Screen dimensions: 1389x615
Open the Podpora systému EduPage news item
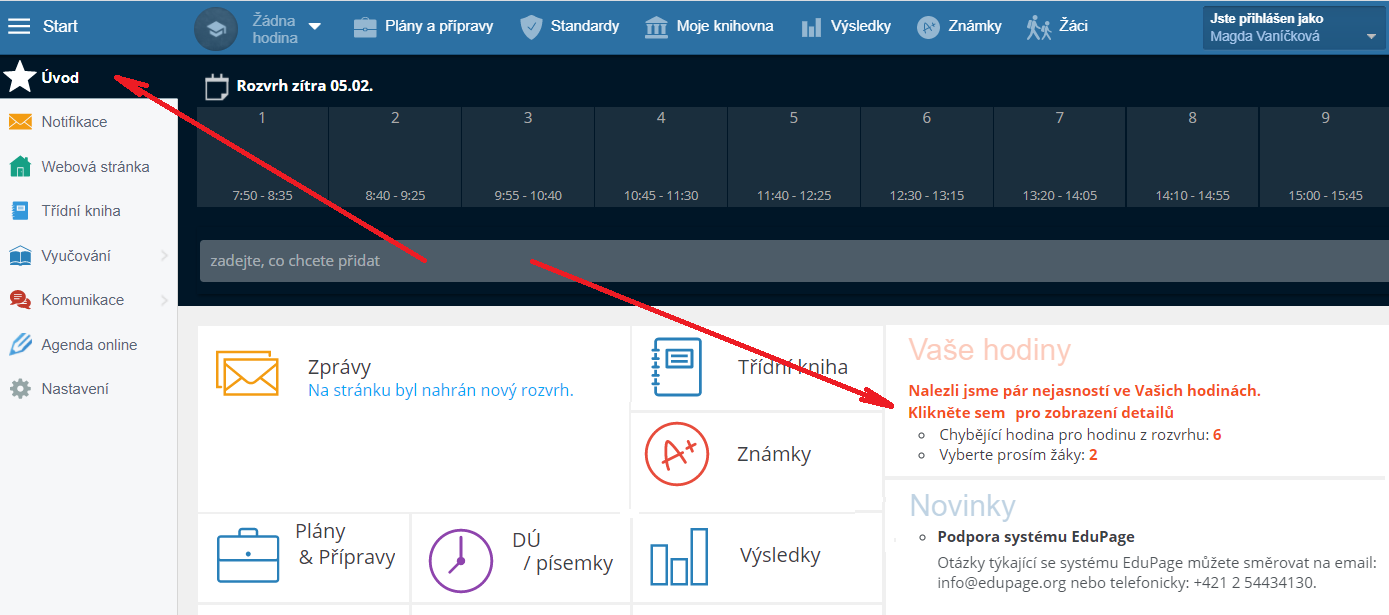tap(1036, 537)
